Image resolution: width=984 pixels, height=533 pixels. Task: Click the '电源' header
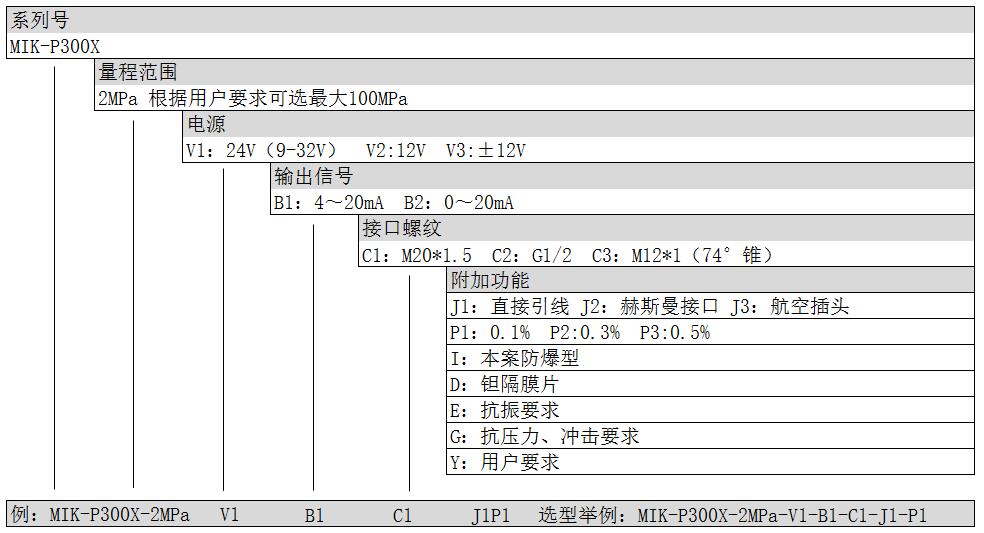pyautogui.click(x=206, y=124)
